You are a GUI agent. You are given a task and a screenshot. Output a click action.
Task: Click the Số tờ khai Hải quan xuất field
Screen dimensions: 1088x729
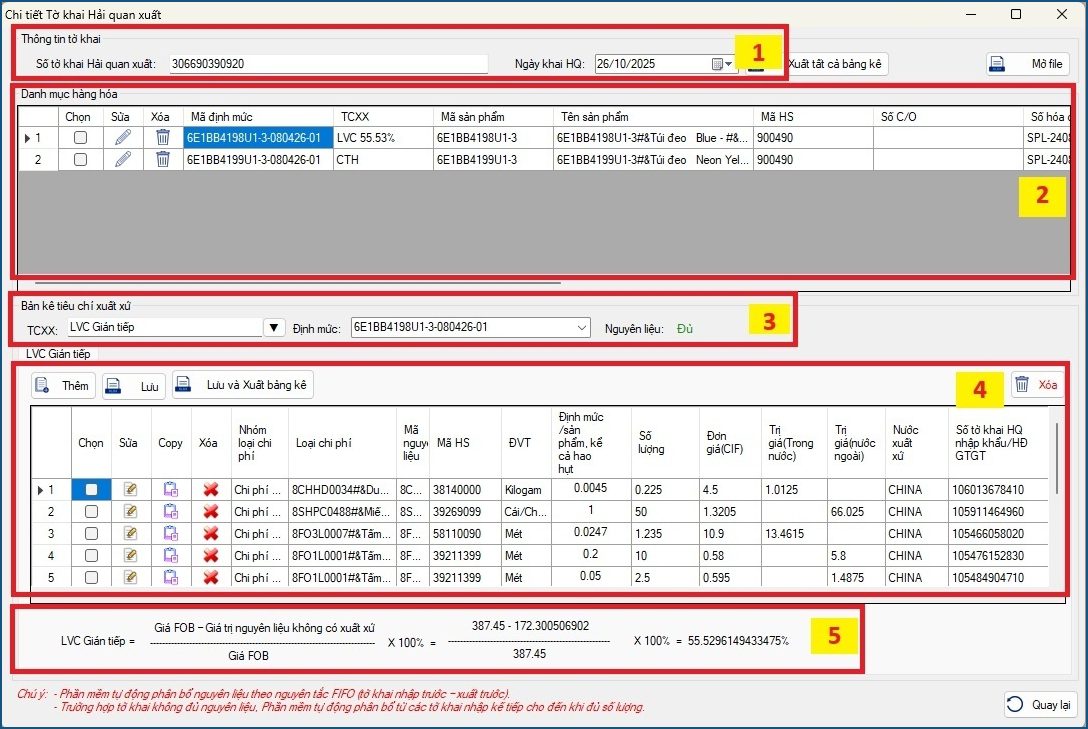pos(329,64)
